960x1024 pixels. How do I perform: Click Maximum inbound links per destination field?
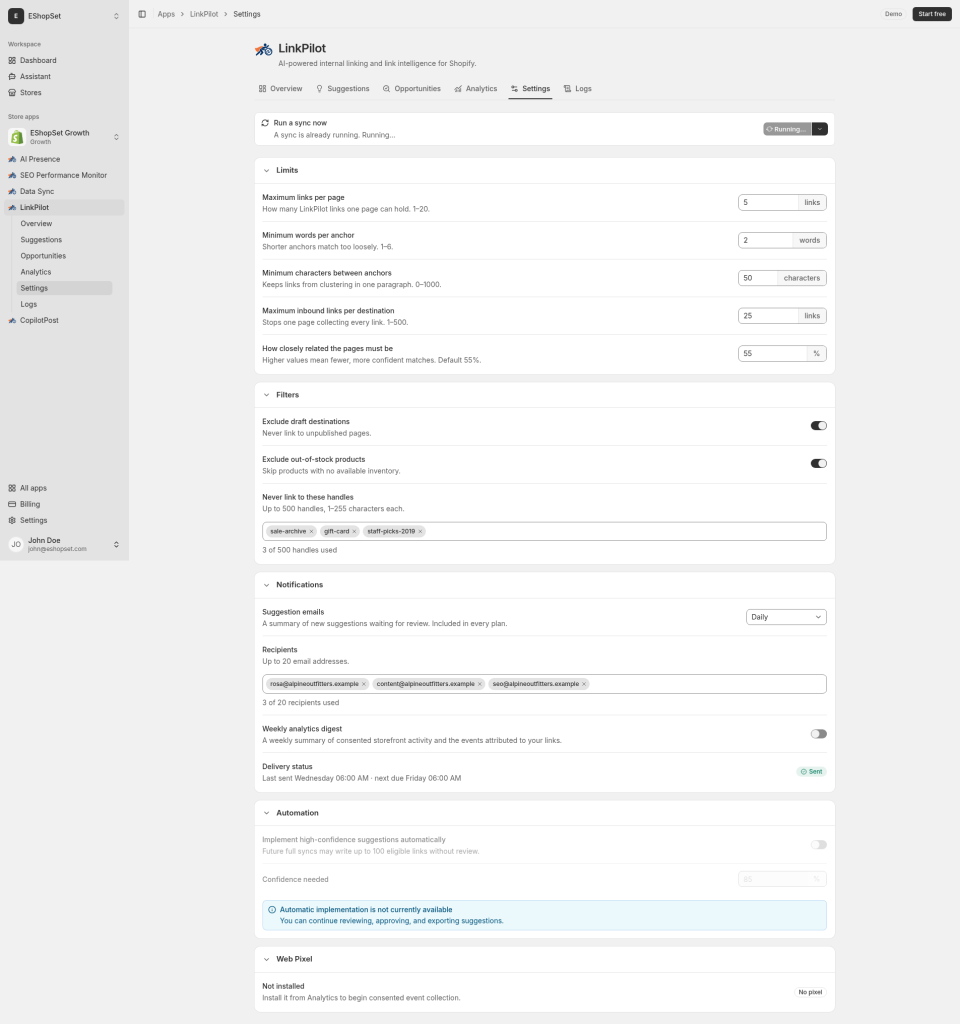click(768, 316)
